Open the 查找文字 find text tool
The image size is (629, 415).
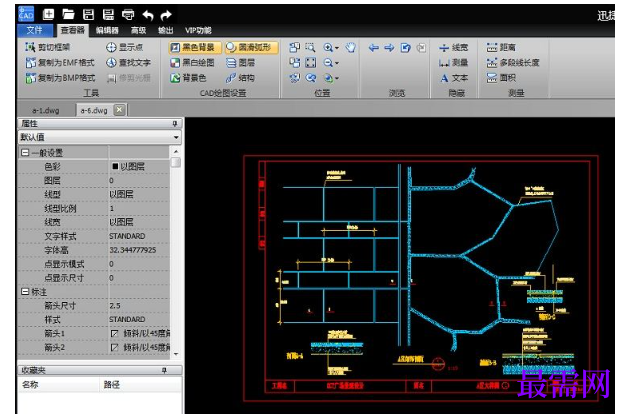coord(128,63)
